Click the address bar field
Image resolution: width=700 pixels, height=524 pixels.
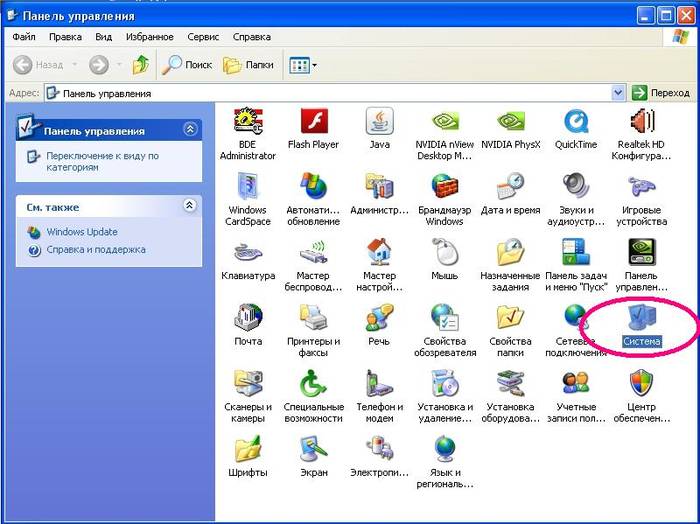coord(330,93)
